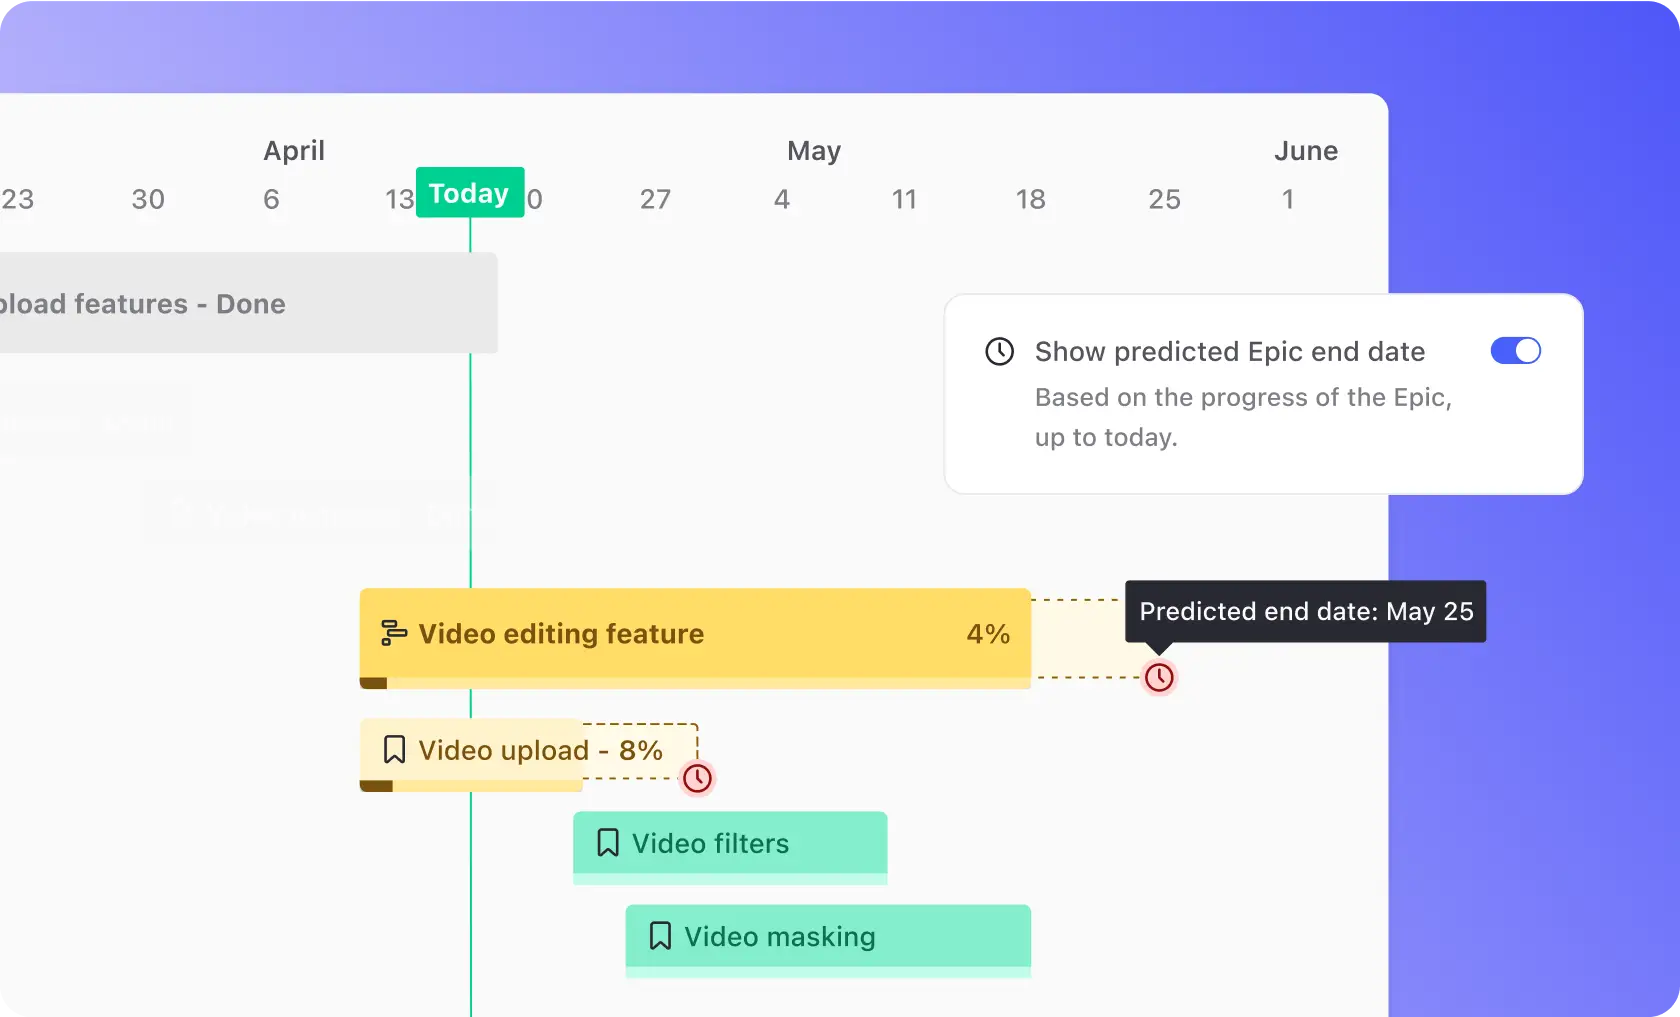Disable the Show predicted Epic end date toggle
The image size is (1680, 1017).
1514,351
